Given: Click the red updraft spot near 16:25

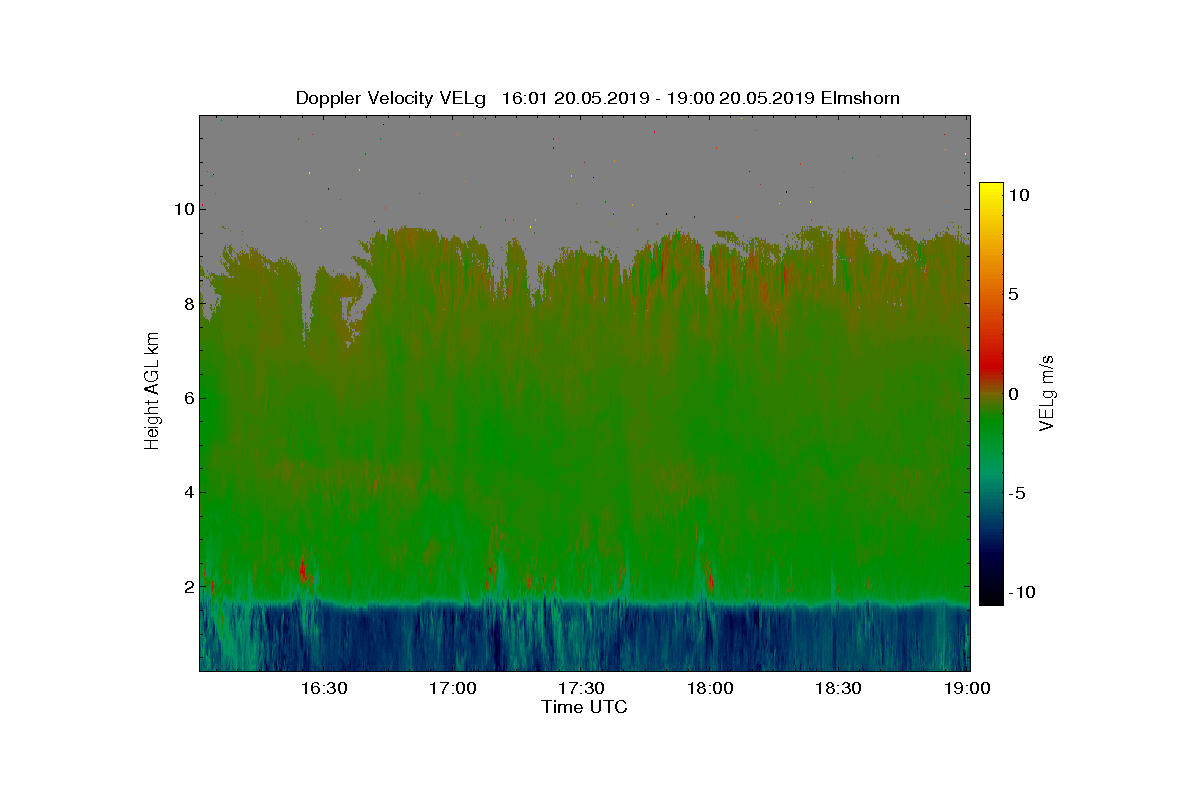Looking at the screenshot, I should click(x=303, y=571).
